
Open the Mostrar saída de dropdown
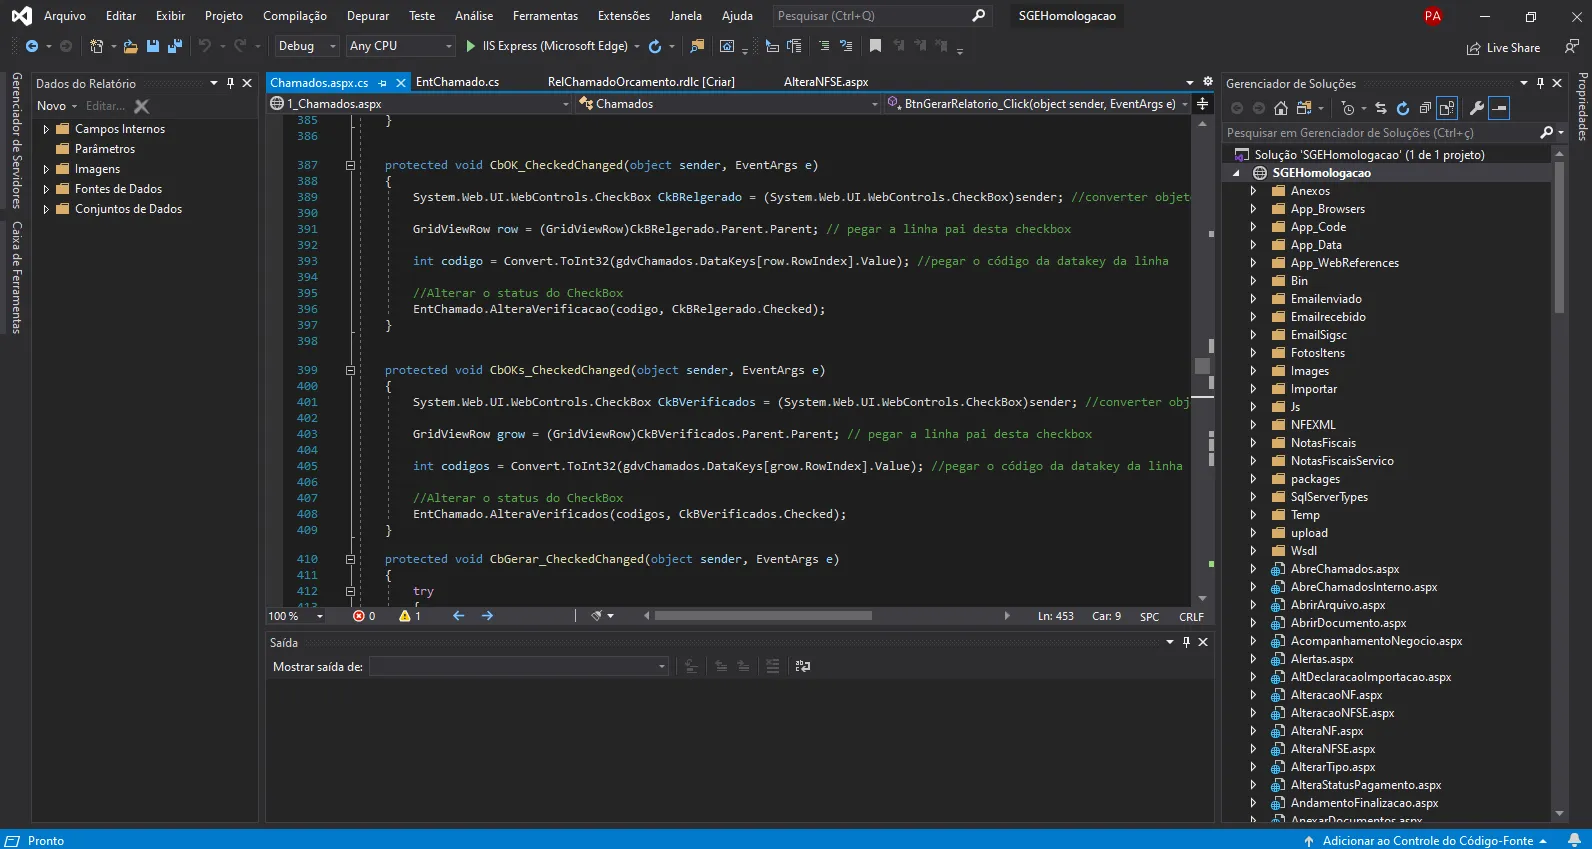tap(519, 666)
